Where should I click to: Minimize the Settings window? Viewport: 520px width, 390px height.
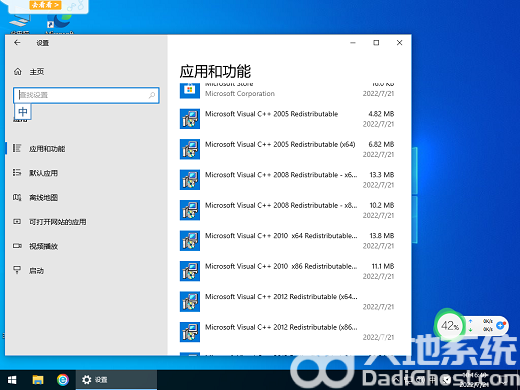click(353, 43)
